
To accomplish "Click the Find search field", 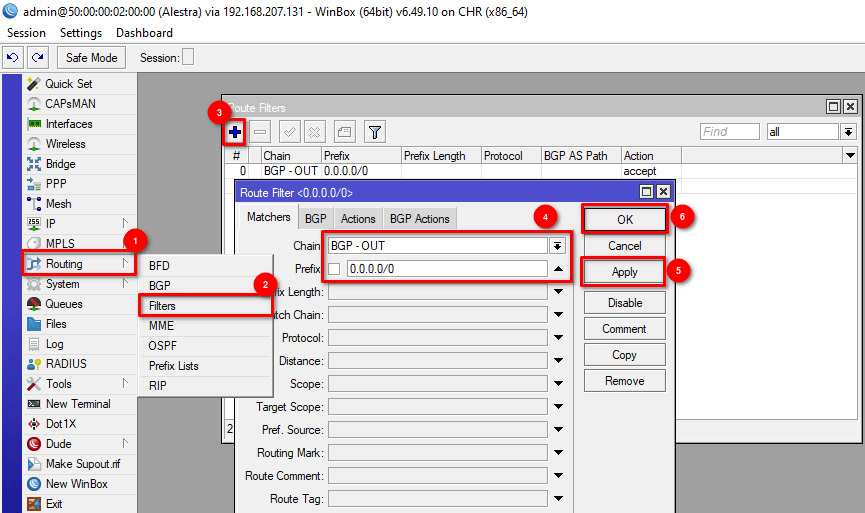I will (x=729, y=132).
